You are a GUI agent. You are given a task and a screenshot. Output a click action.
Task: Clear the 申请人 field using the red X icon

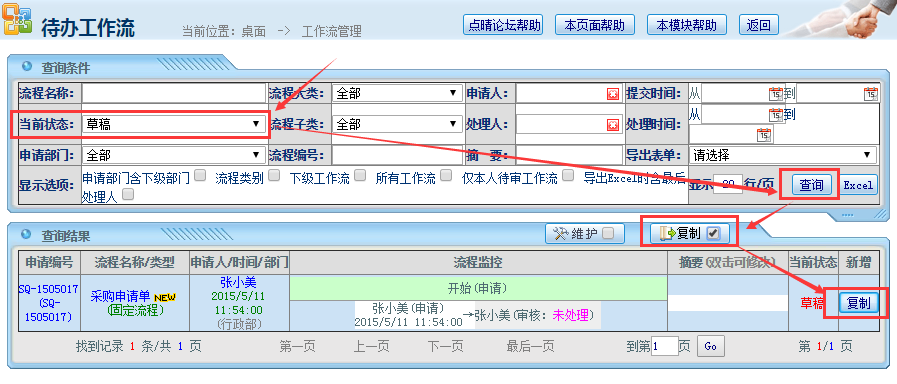click(613, 94)
